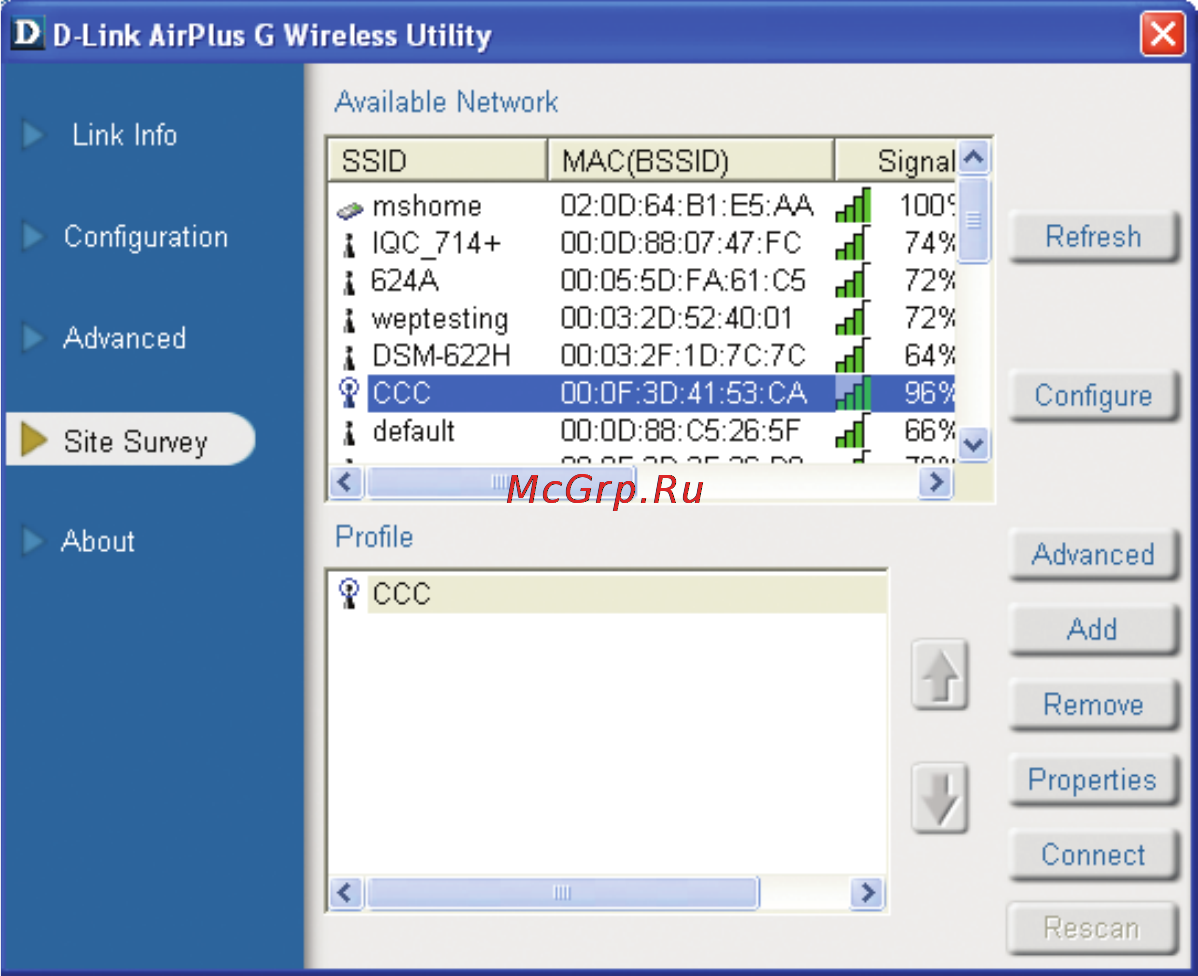Open the About page
The width and height of the screenshot is (1198, 976).
click(97, 541)
